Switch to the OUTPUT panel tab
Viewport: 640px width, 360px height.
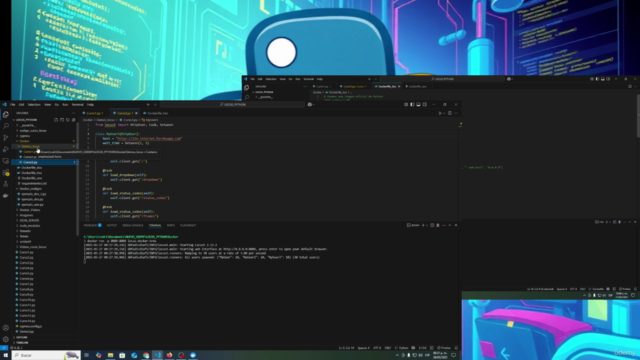click(x=111, y=225)
